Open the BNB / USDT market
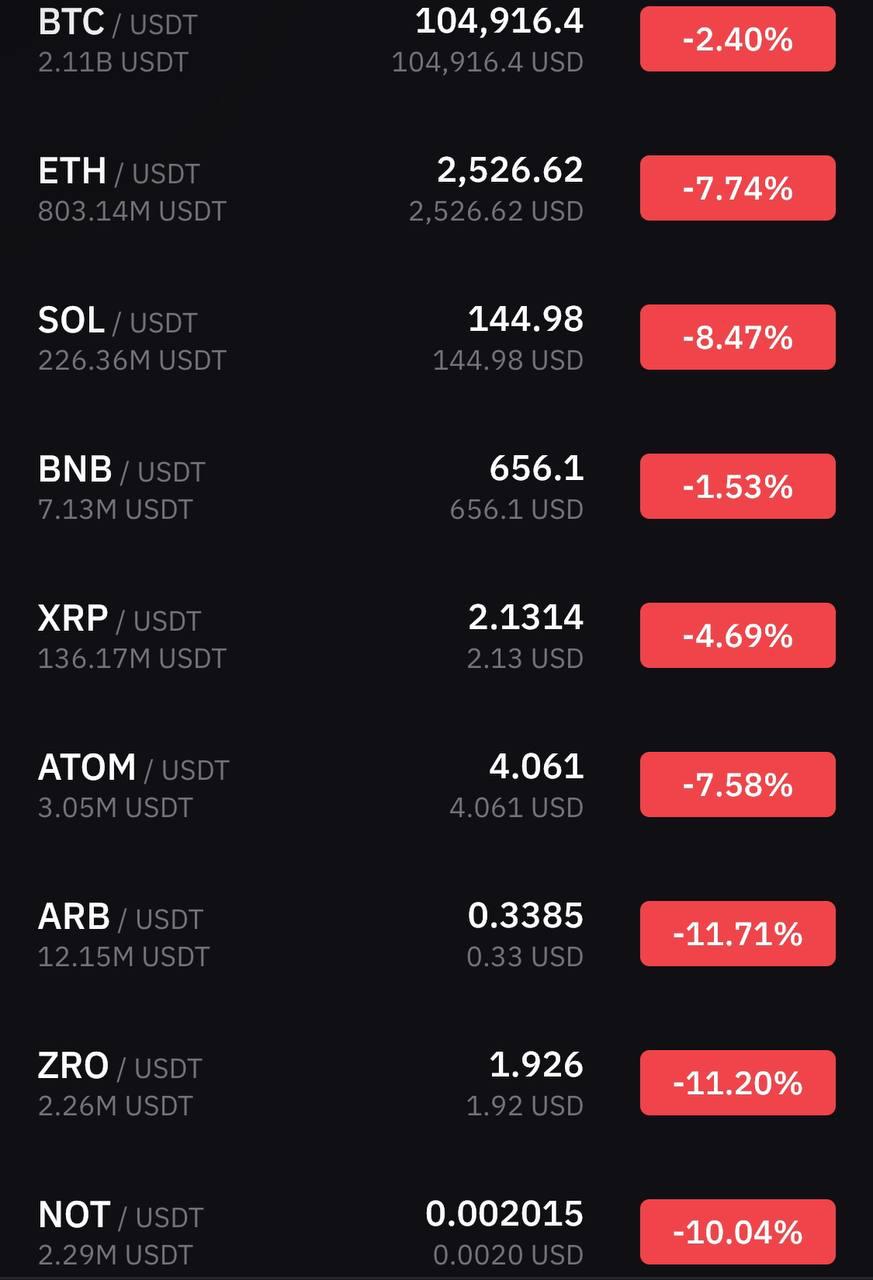This screenshot has width=873, height=1280. (436, 486)
